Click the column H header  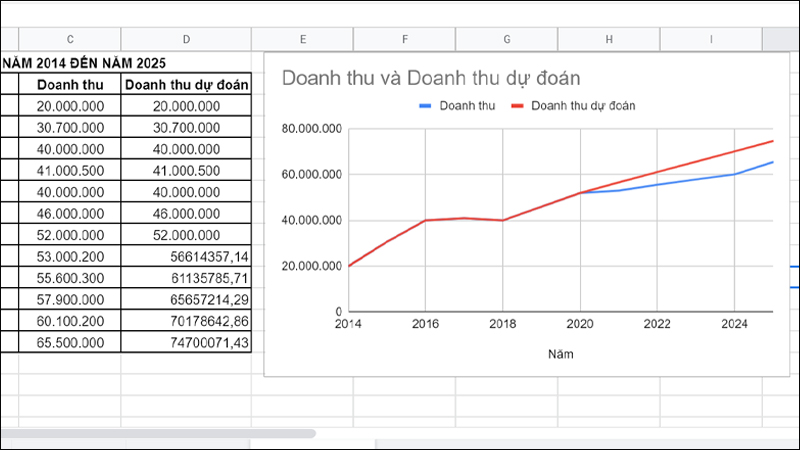pos(609,39)
